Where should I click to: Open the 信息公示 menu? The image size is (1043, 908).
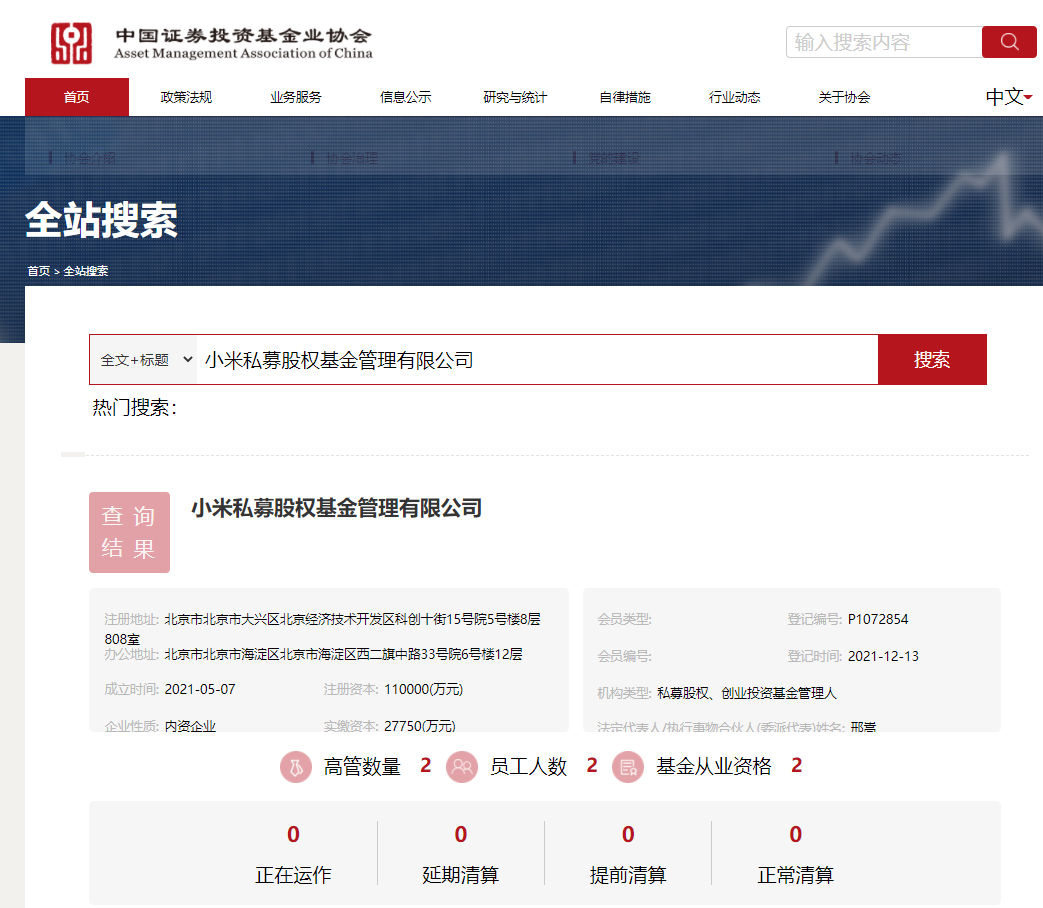[406, 97]
